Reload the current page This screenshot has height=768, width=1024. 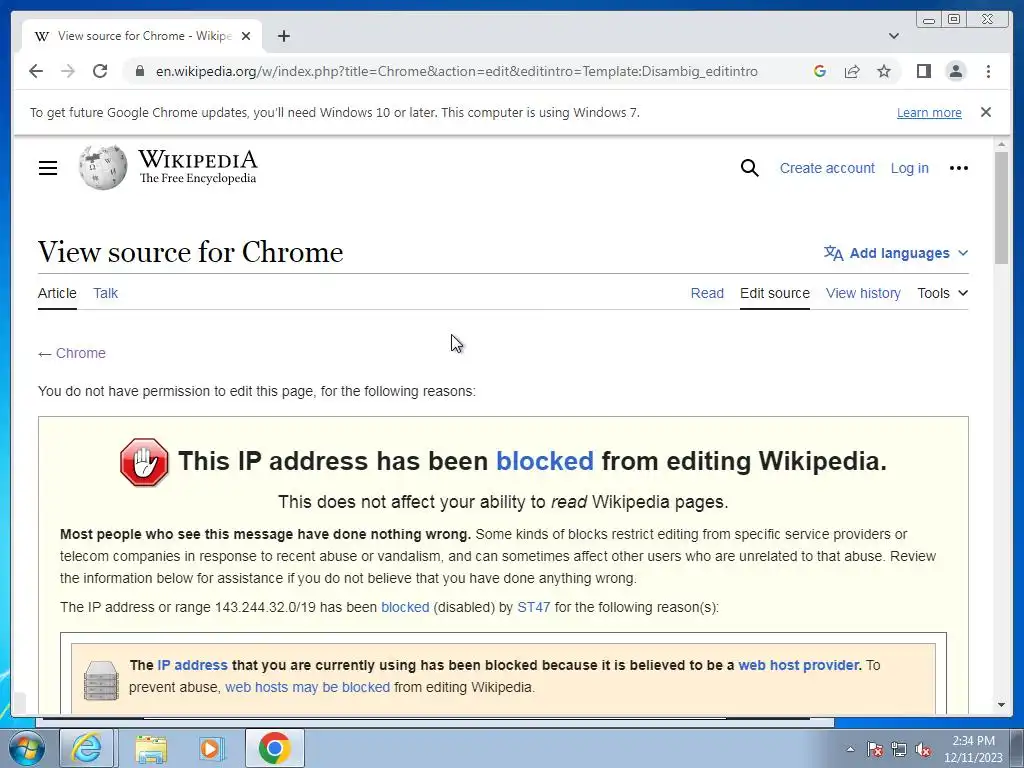(100, 71)
